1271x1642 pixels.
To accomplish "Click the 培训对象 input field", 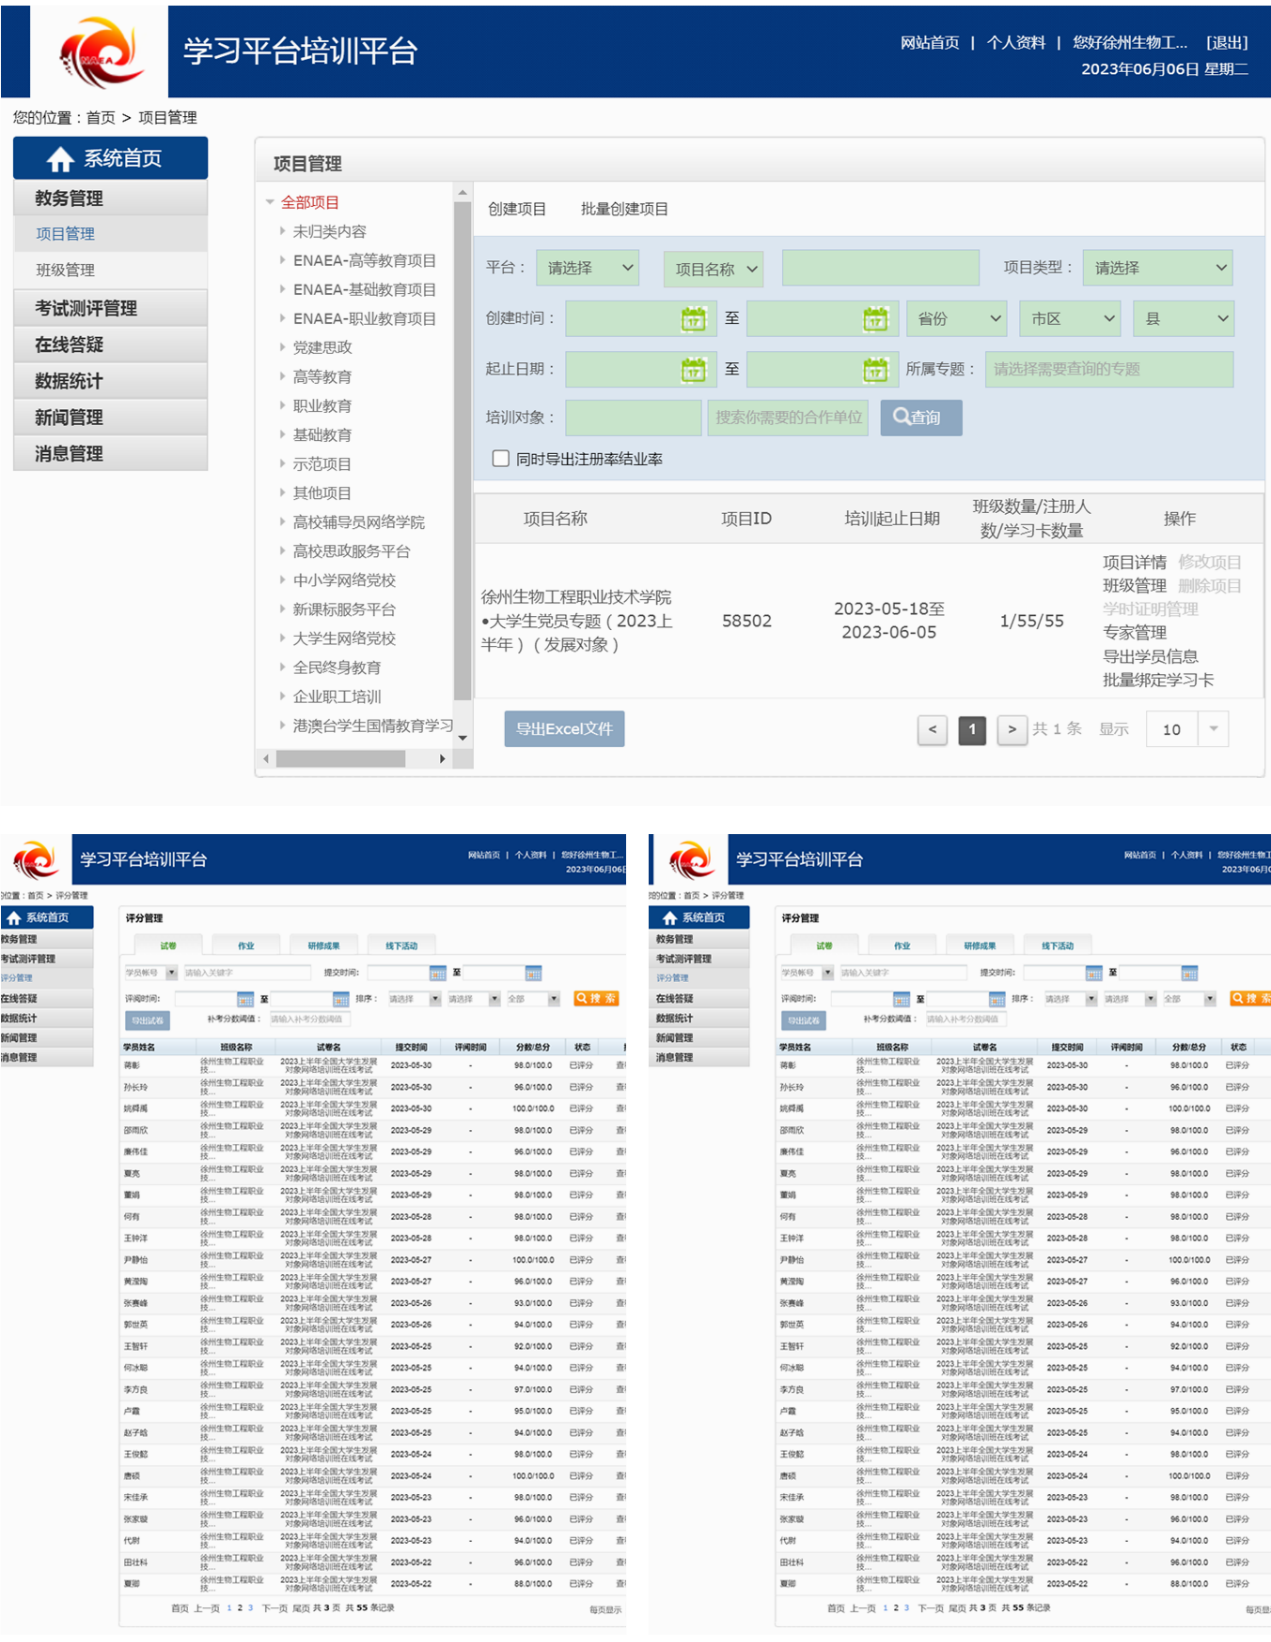I will [x=633, y=418].
